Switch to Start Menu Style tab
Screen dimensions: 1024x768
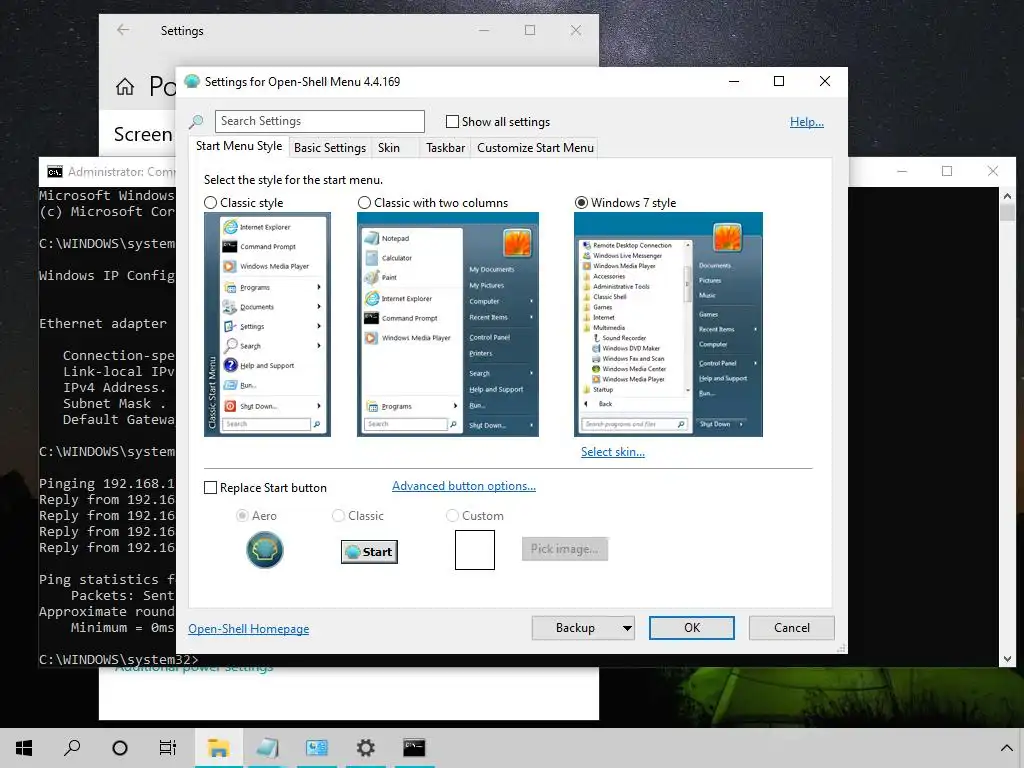tap(239, 146)
